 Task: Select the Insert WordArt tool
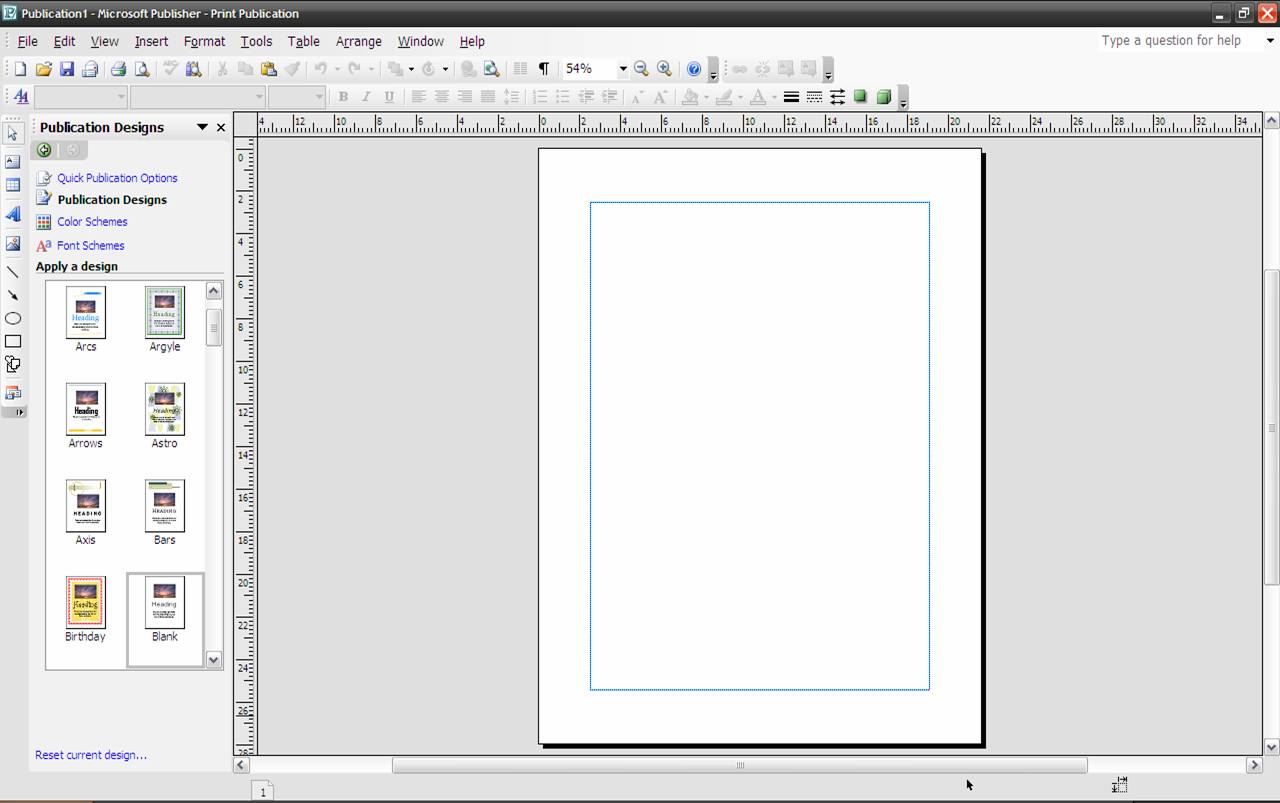point(13,214)
